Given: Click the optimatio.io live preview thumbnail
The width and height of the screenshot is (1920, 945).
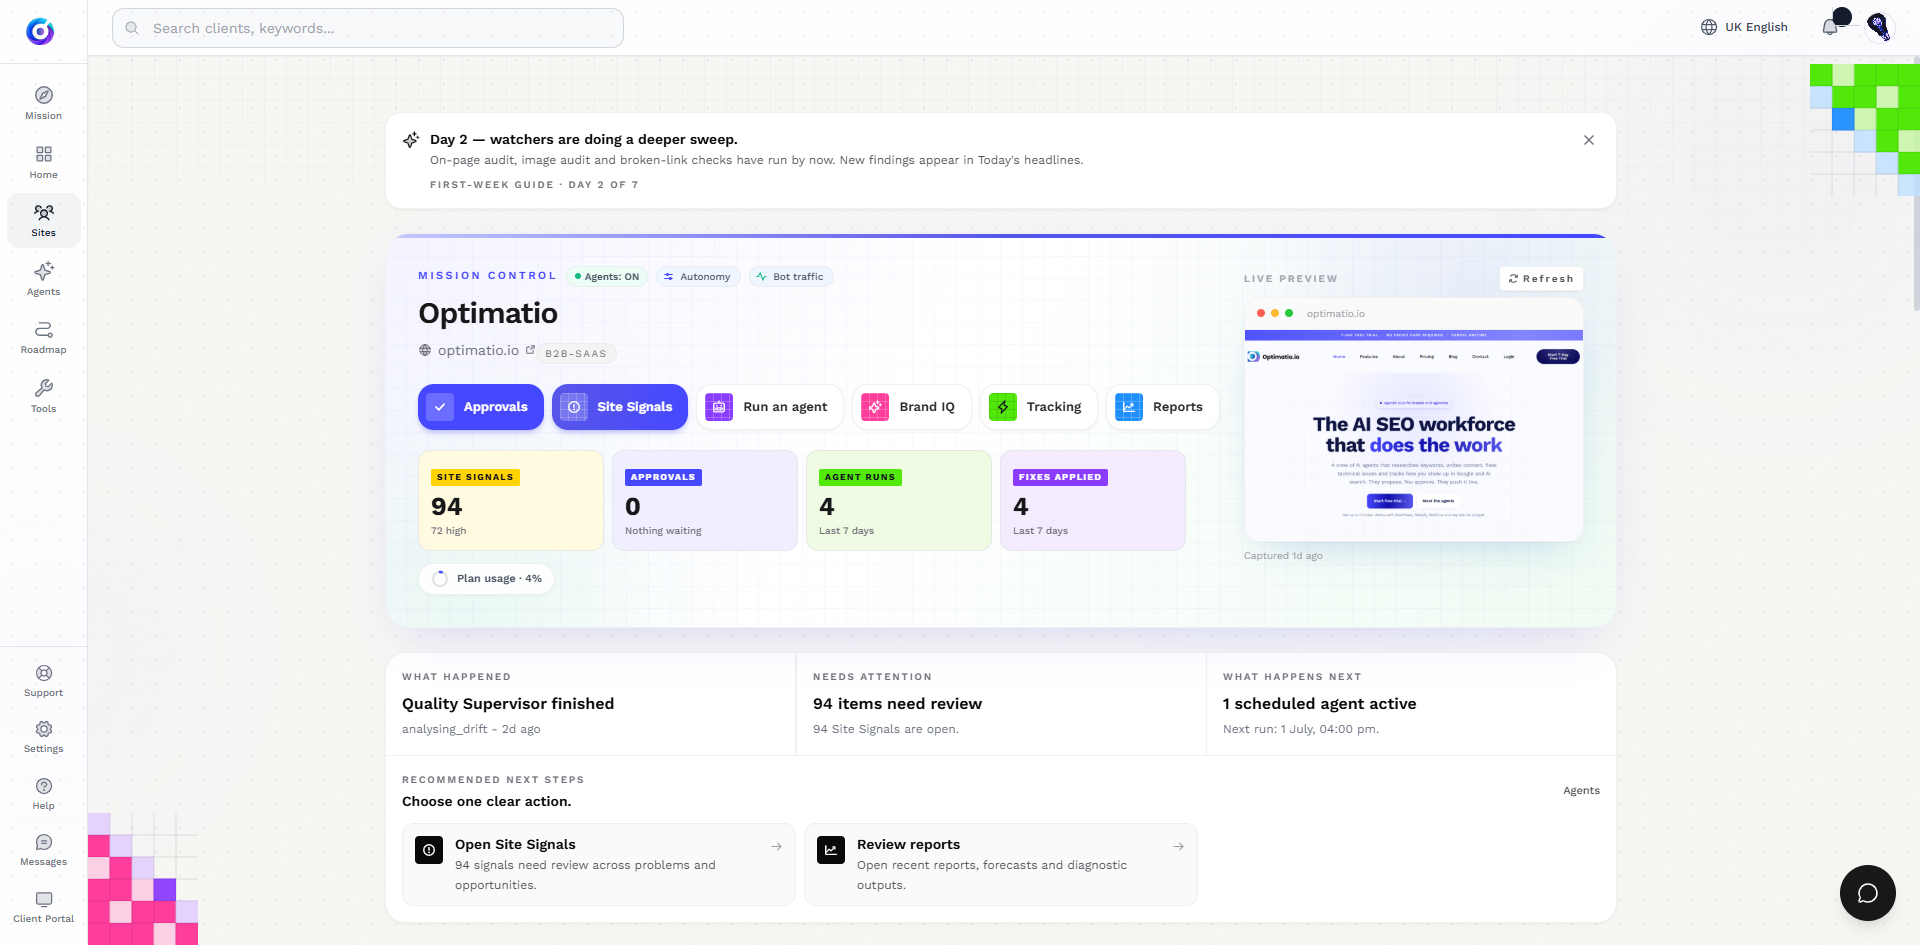Looking at the screenshot, I should click(x=1413, y=420).
